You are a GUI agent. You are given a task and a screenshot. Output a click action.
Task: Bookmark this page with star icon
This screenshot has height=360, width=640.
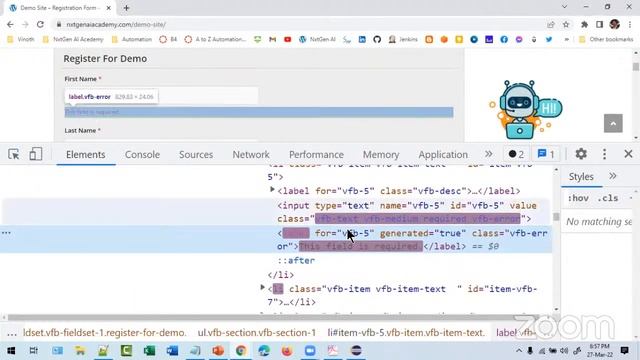point(566,24)
